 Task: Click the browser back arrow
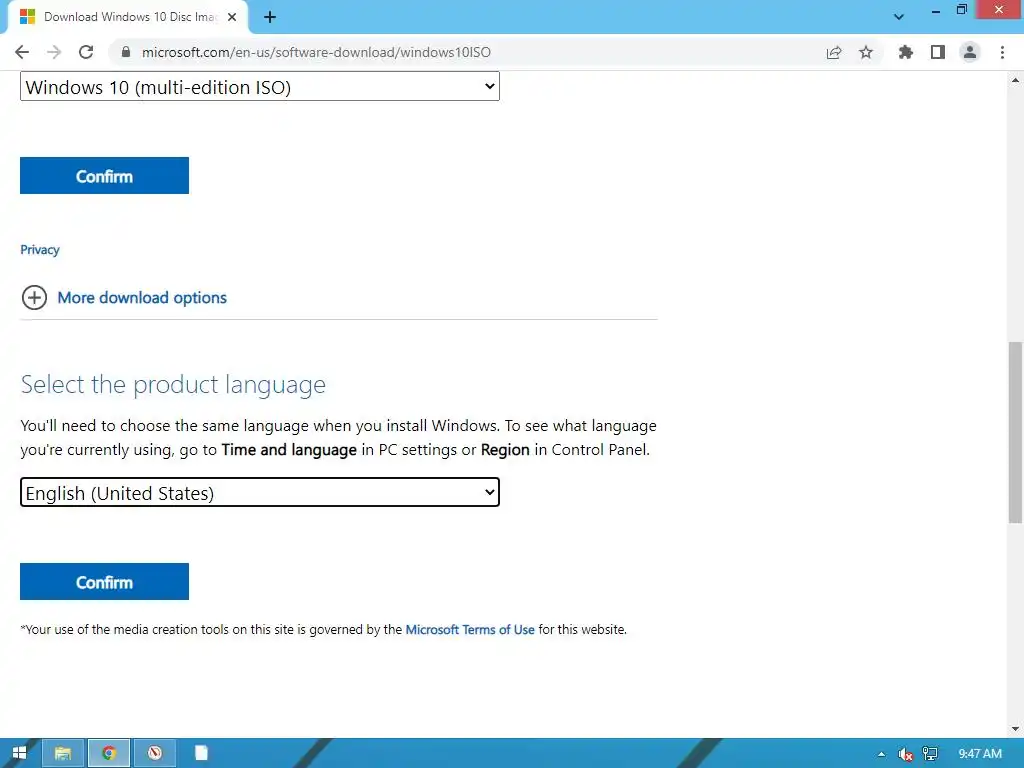point(22,52)
